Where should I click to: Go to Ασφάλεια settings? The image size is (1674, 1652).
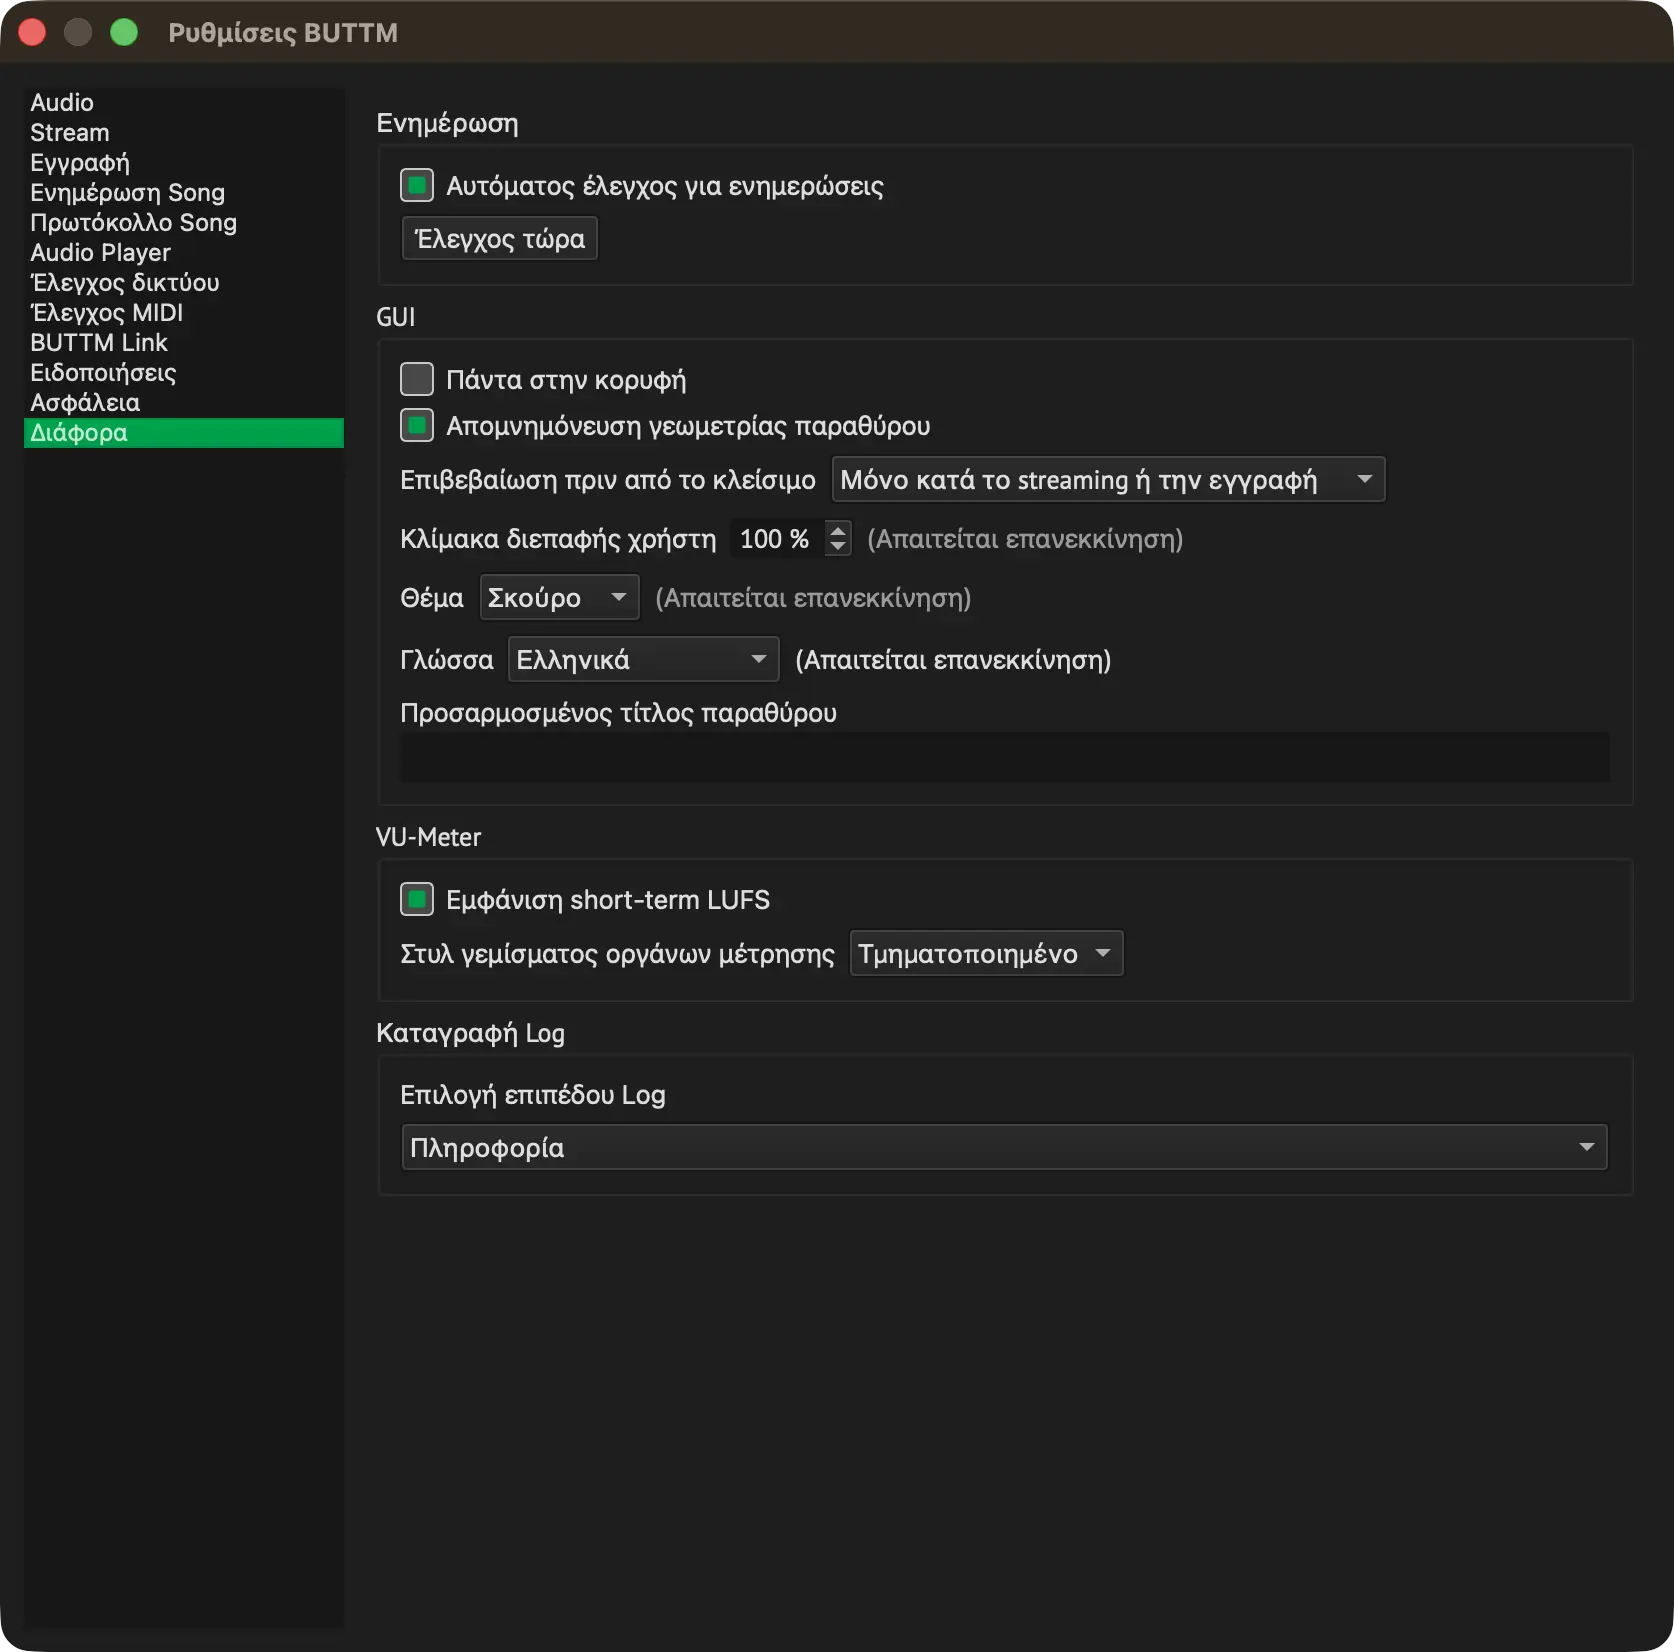coord(184,403)
